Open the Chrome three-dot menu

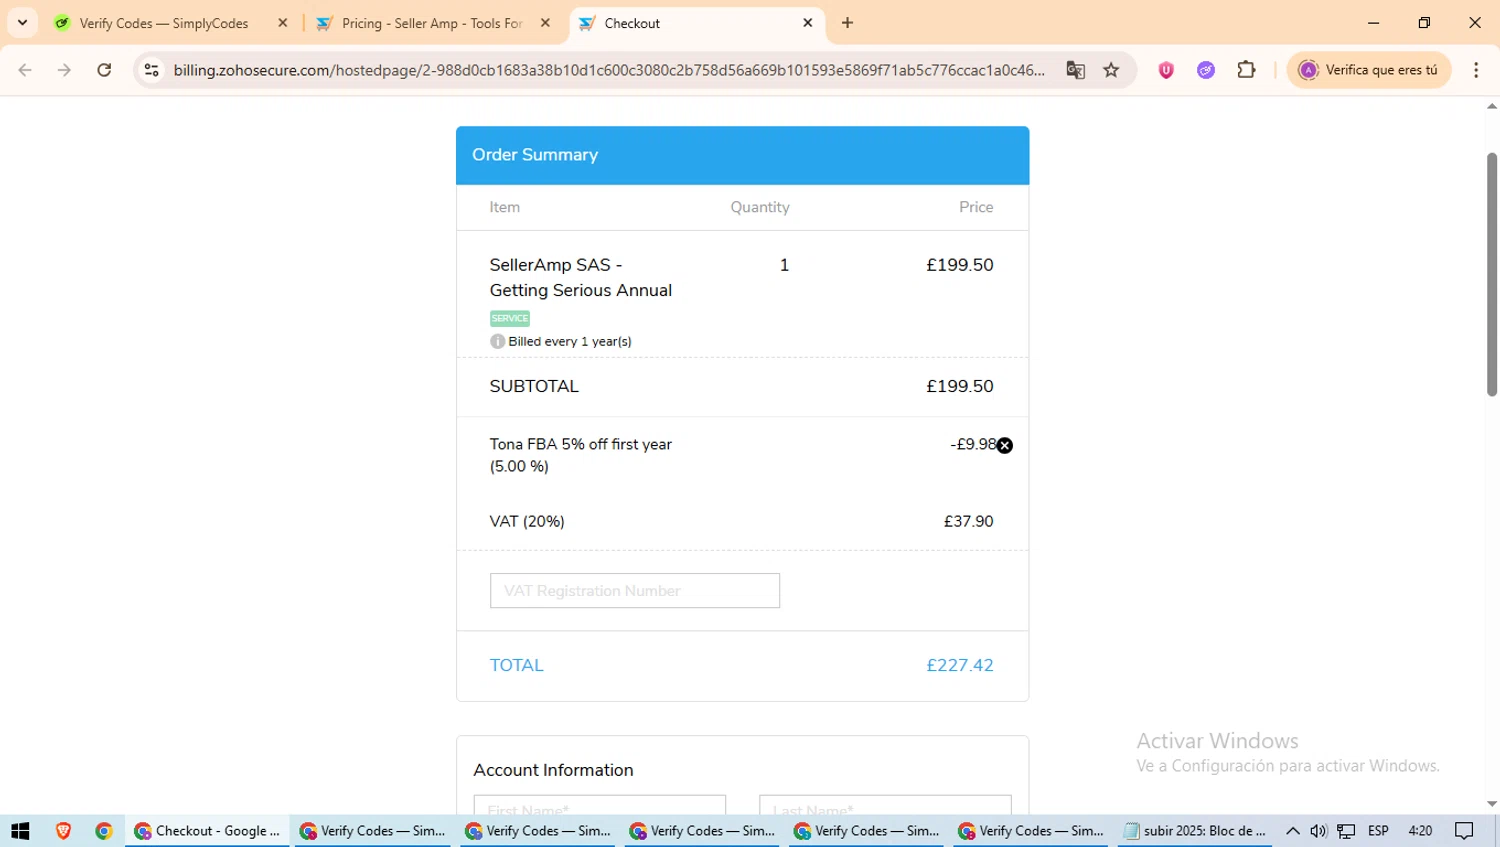[1476, 70]
